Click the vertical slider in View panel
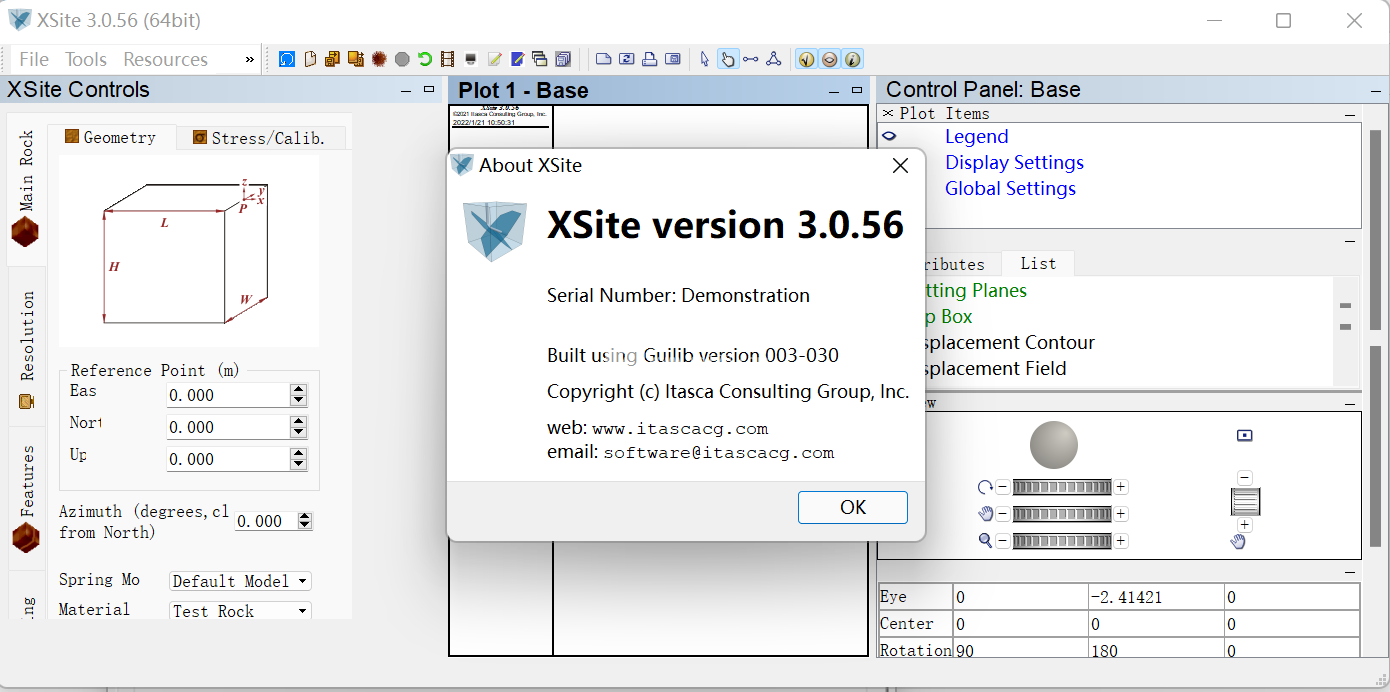Viewport: 1390px width, 692px height. click(1245, 501)
